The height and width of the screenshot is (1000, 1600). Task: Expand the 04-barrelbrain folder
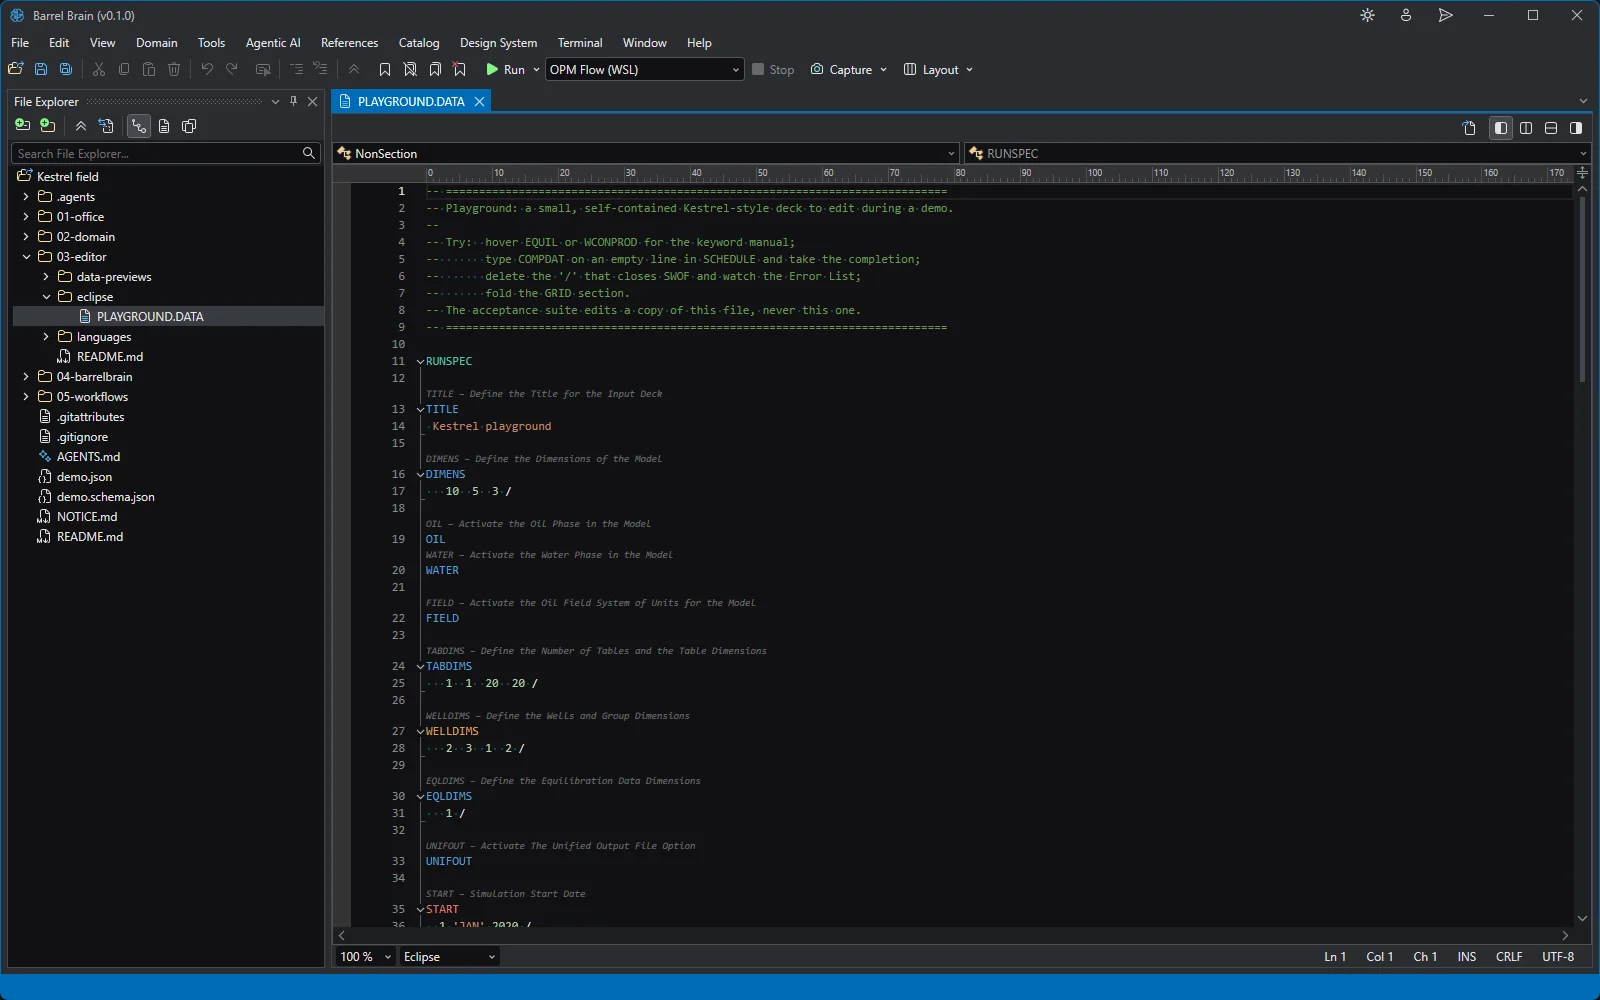26,377
